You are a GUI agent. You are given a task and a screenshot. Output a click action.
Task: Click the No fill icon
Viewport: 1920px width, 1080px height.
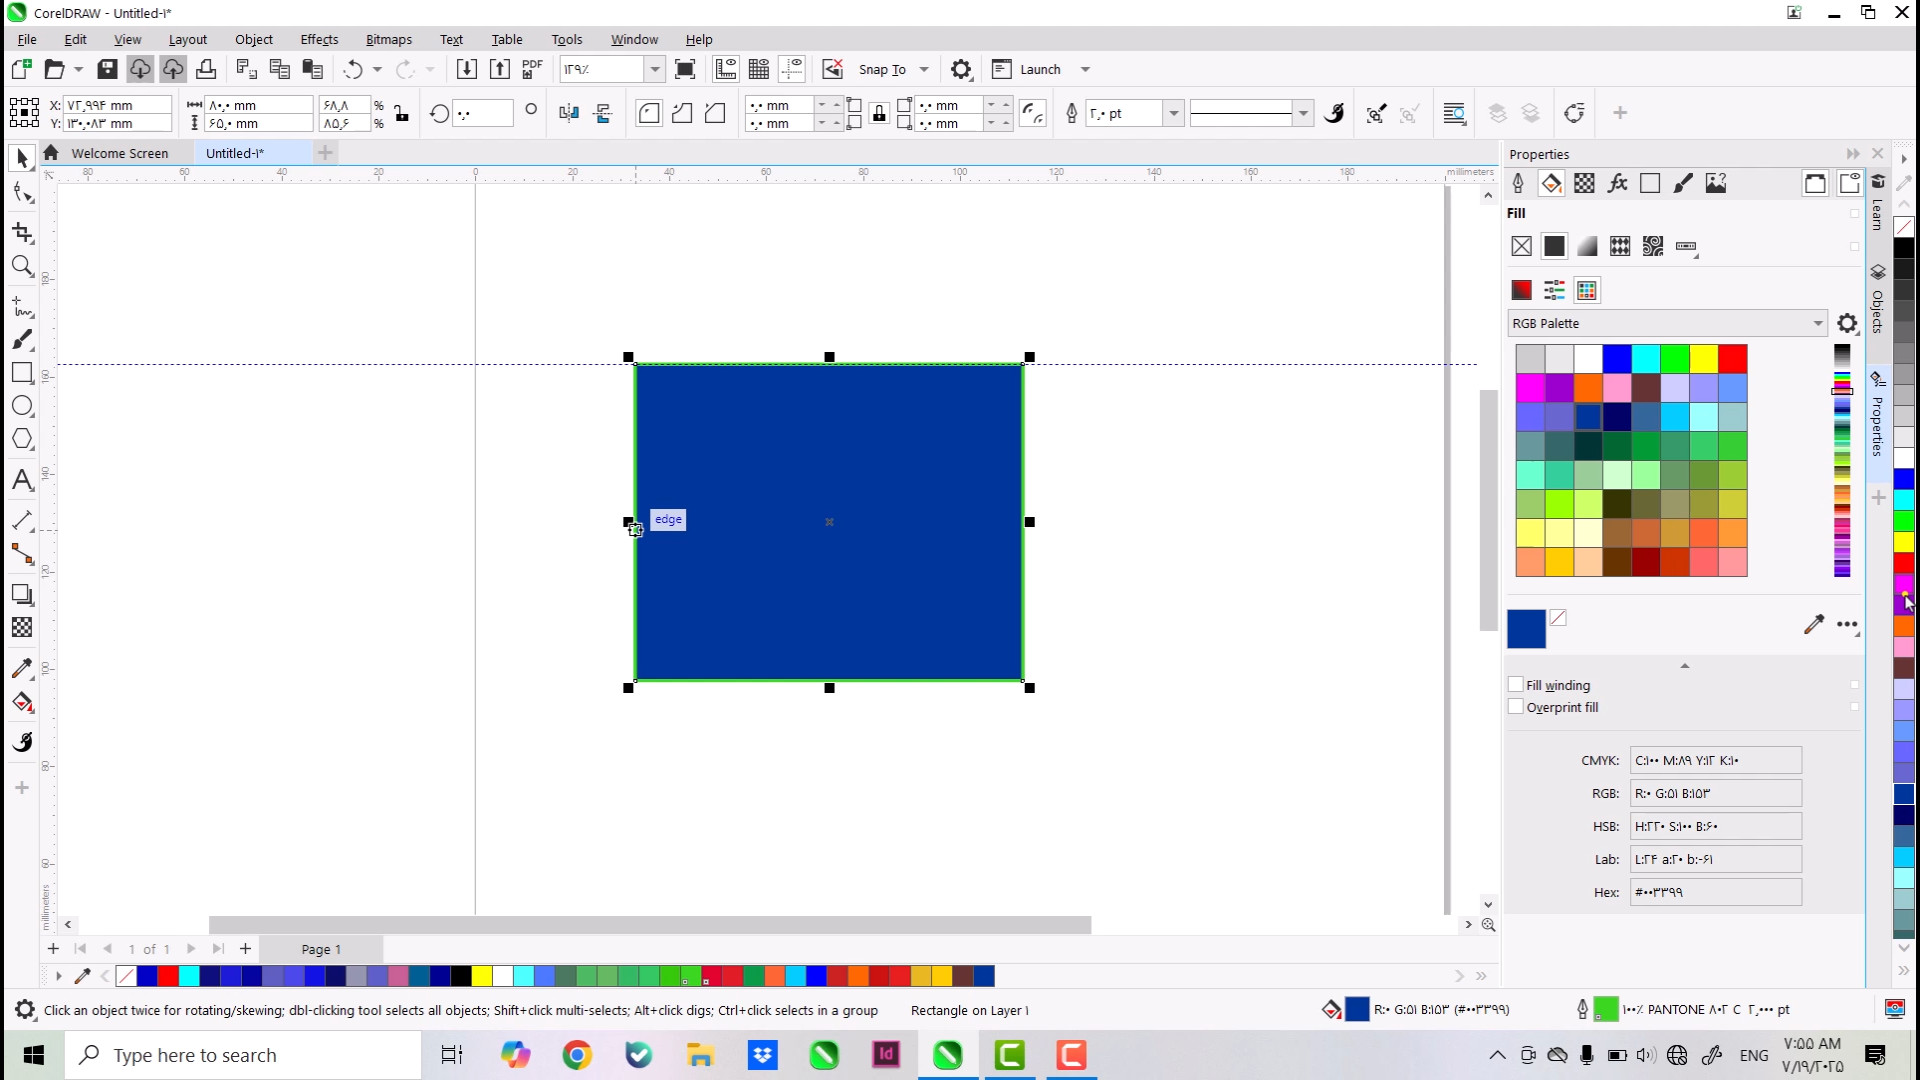pyautogui.click(x=1521, y=246)
